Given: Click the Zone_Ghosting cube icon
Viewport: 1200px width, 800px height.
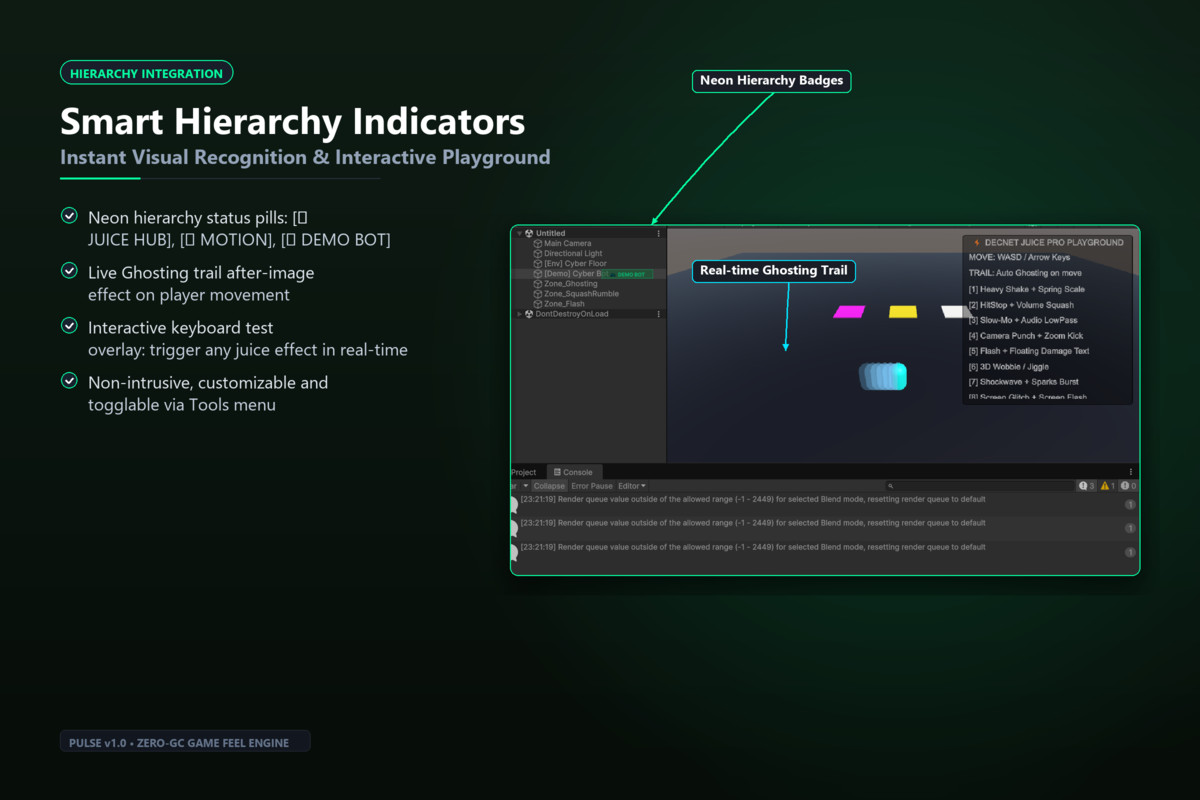Looking at the screenshot, I should click(538, 283).
